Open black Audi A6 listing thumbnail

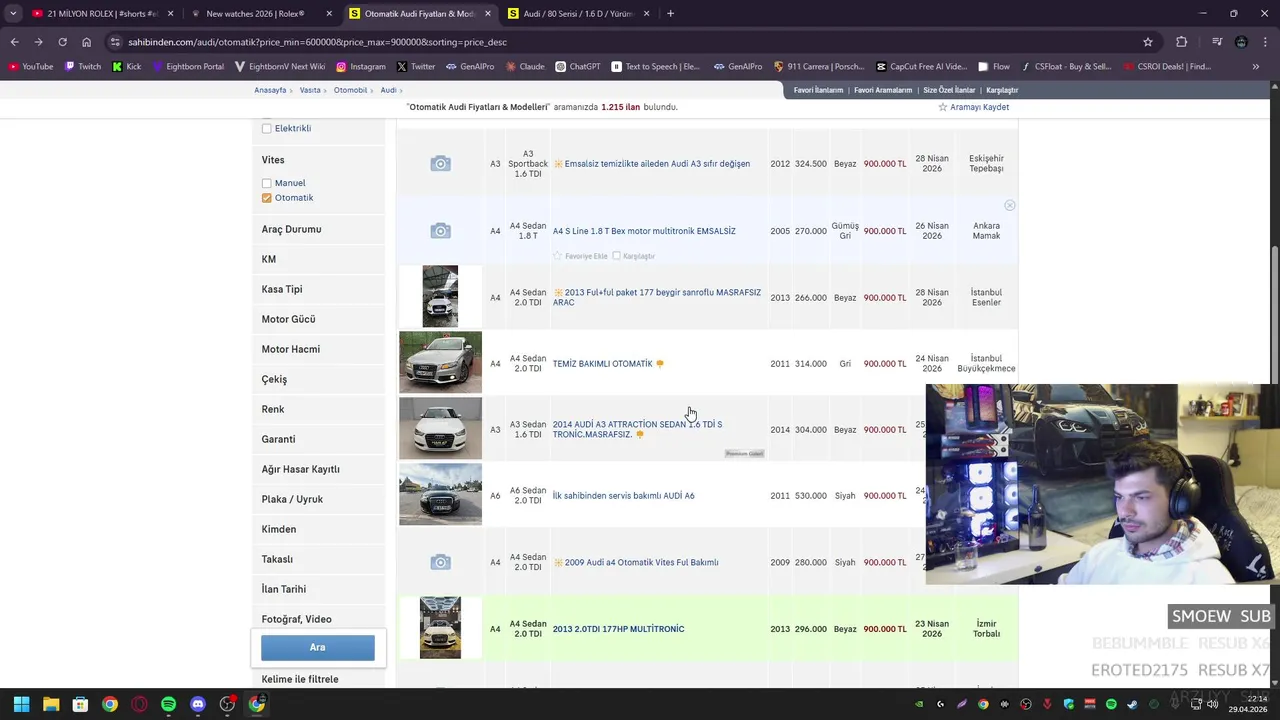coord(440,494)
